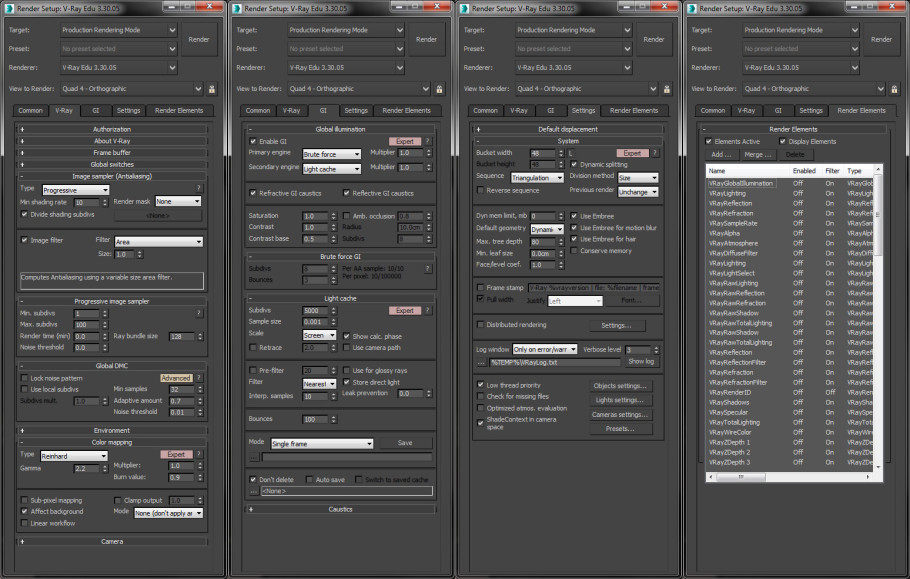Viewport: 910px width, 579px height.
Task: Click the Advanced button in Global DMC
Action: tap(176, 378)
